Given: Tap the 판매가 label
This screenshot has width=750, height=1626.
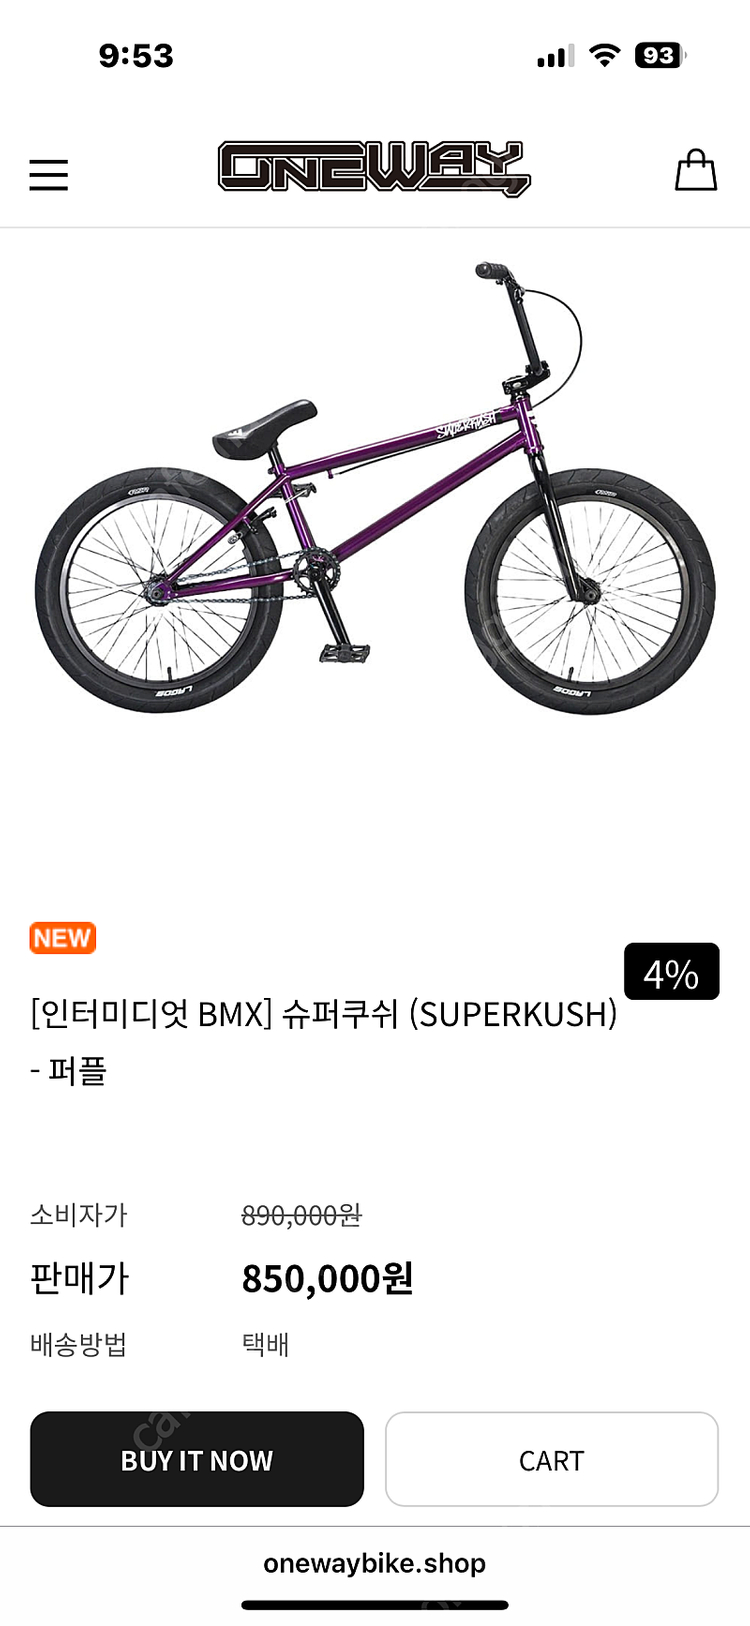Looking at the screenshot, I should (x=79, y=1278).
